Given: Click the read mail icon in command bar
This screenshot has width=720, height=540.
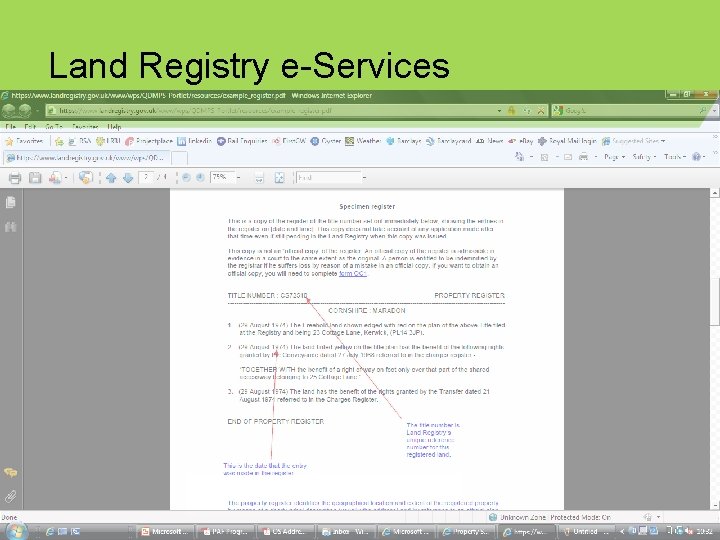Looking at the screenshot, I should (x=568, y=157).
